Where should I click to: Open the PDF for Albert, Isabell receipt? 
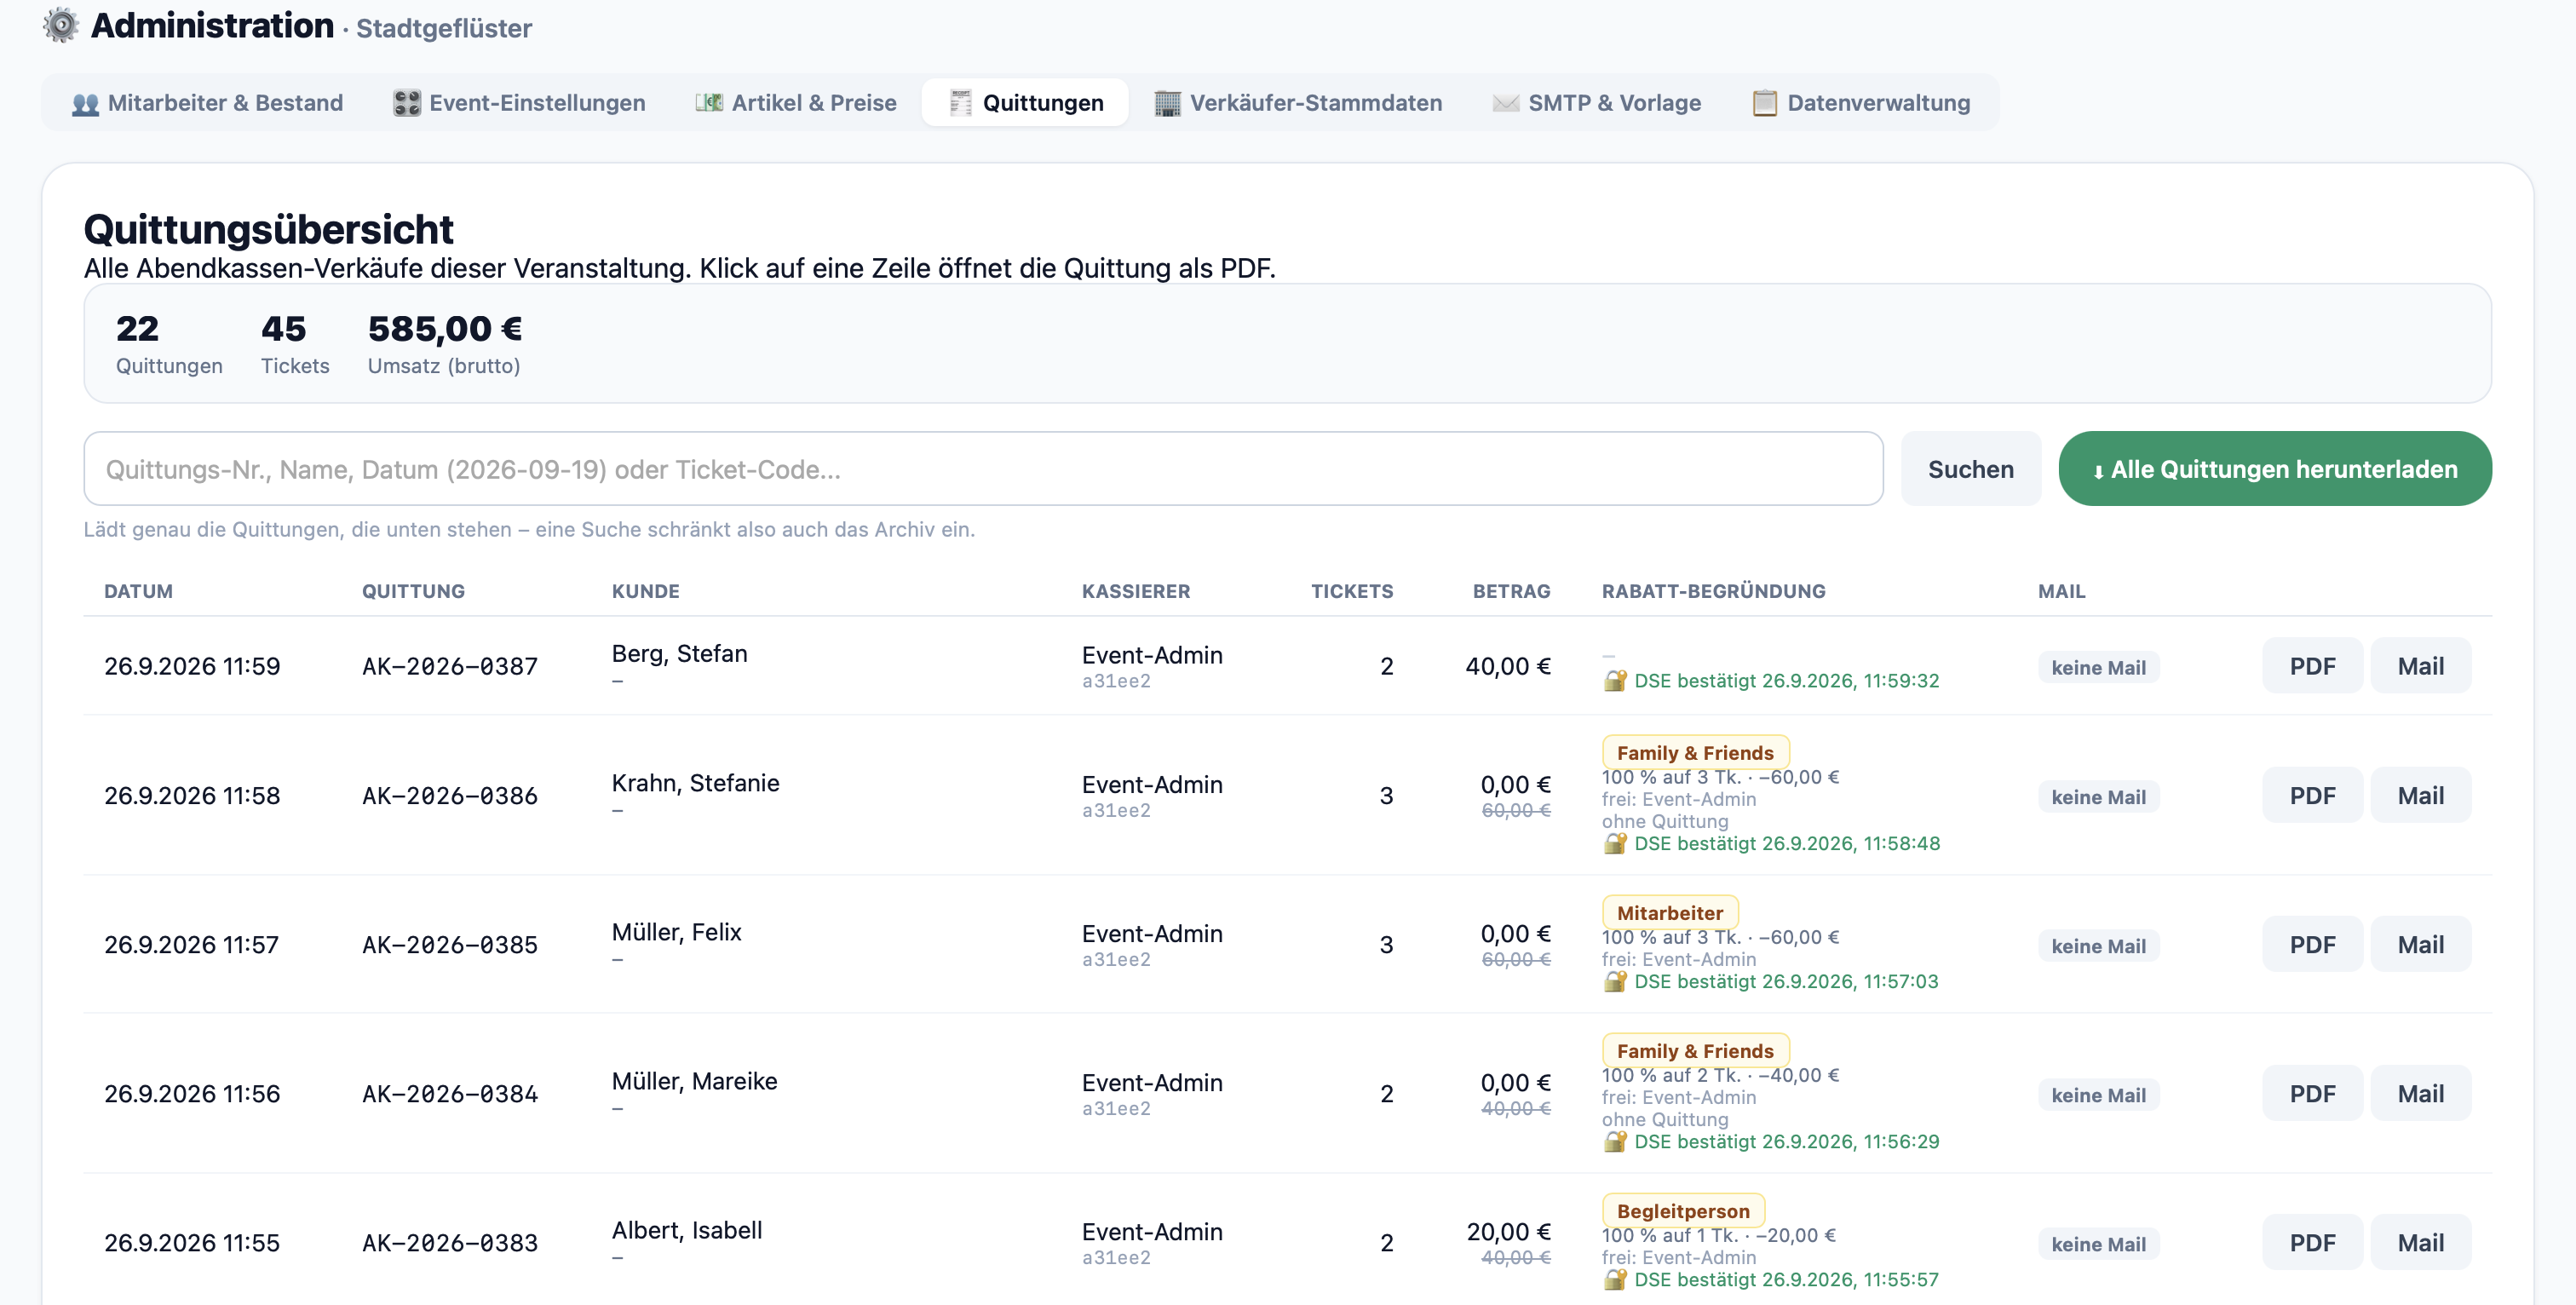2312,1242
